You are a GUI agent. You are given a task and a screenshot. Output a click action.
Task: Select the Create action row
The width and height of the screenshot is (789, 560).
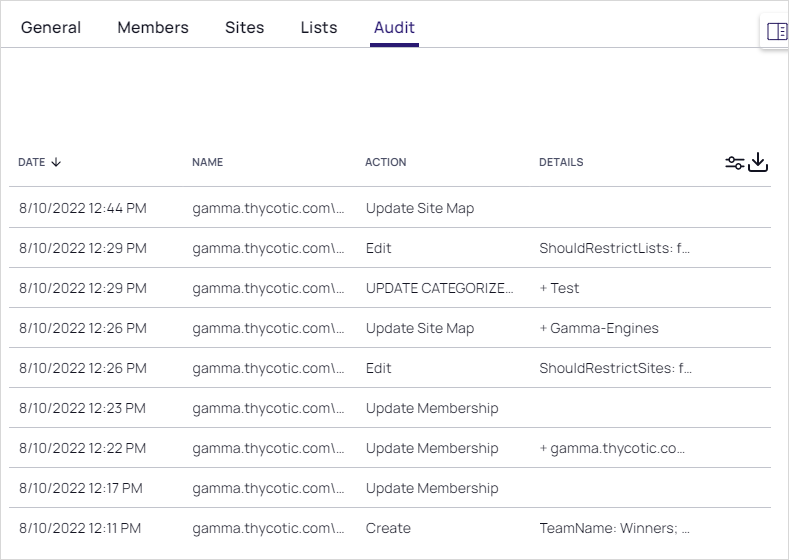click(x=388, y=528)
